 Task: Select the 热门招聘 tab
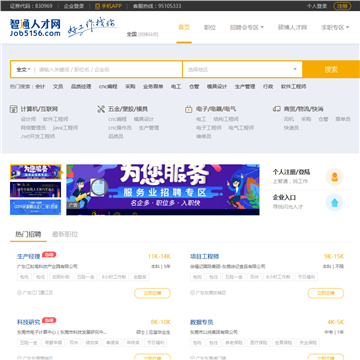tap(28, 234)
